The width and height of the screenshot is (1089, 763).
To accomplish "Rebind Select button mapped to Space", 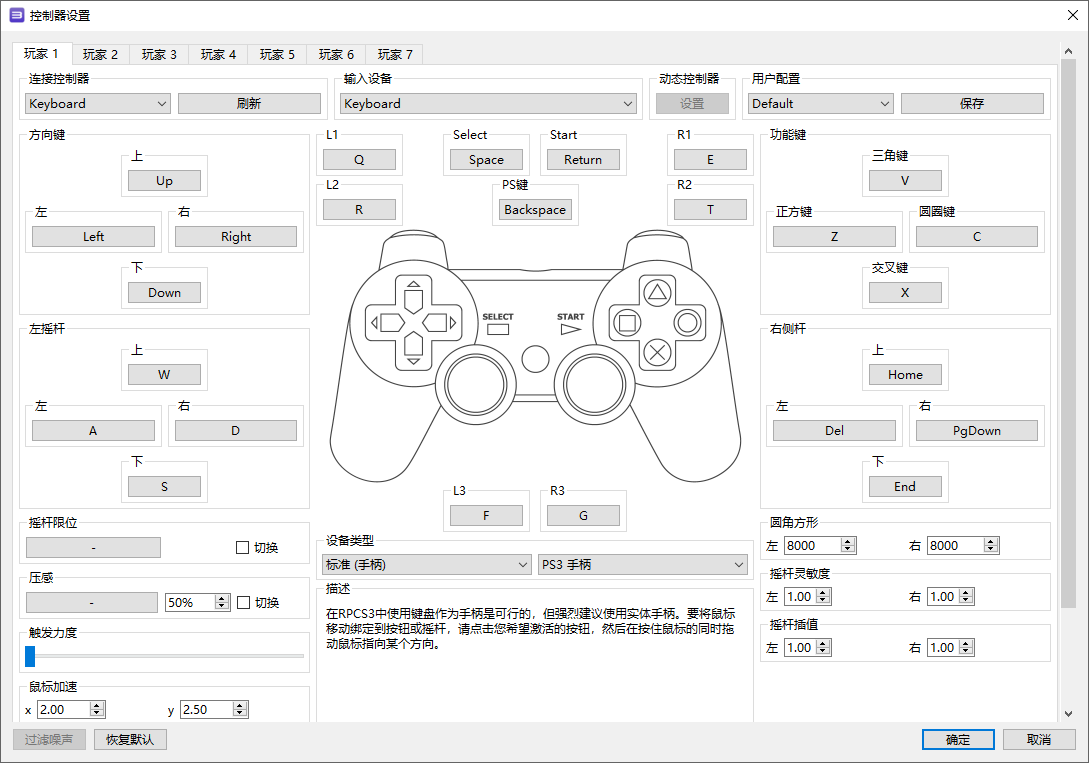I will tap(486, 160).
